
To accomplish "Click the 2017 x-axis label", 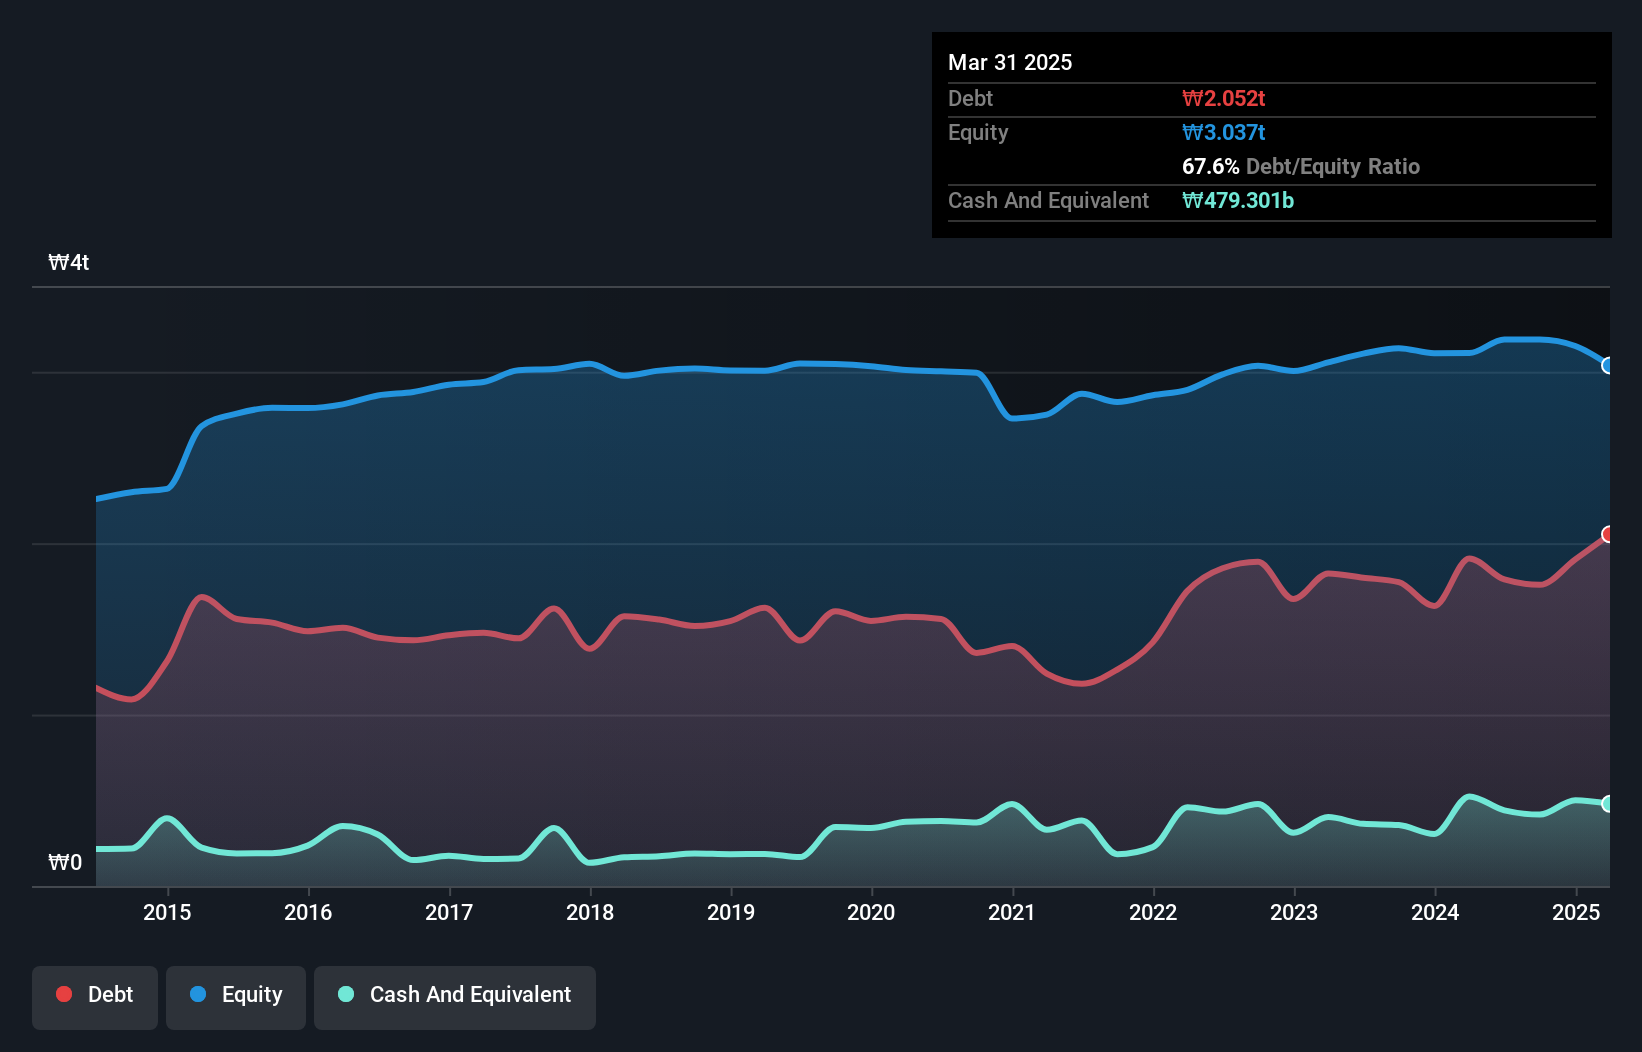I will (449, 912).
